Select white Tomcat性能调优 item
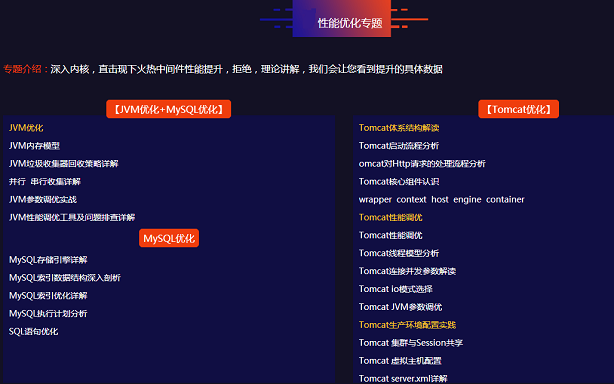The height and width of the screenshot is (384, 614). click(391, 235)
